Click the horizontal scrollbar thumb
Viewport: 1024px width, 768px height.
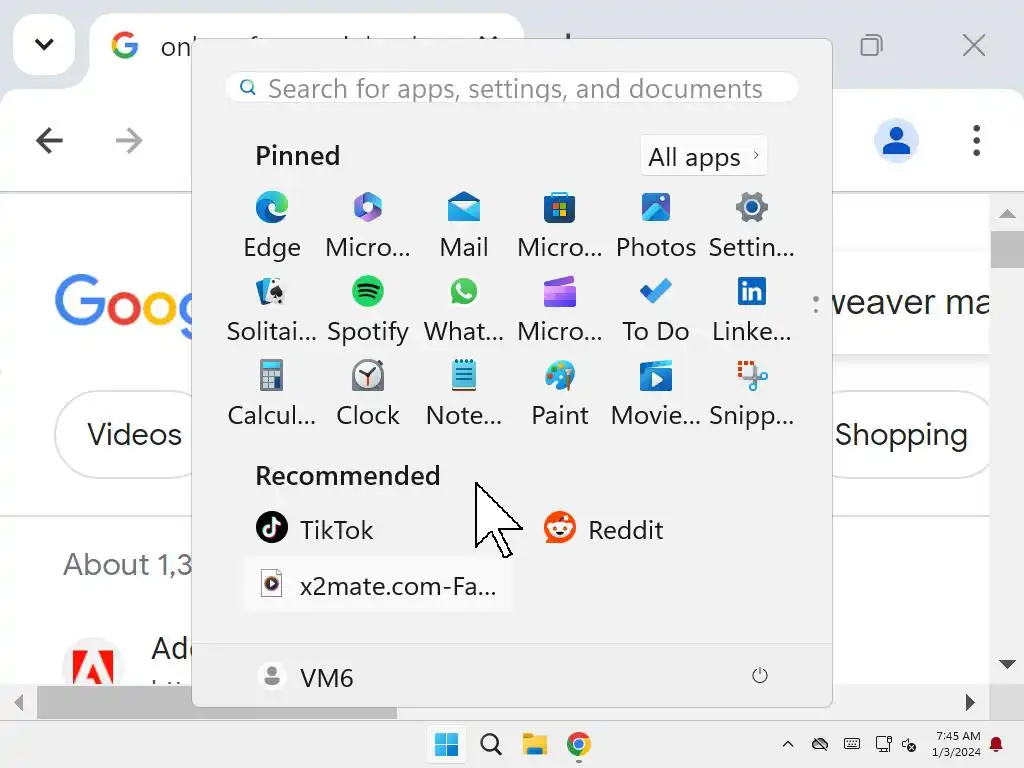pos(217,703)
